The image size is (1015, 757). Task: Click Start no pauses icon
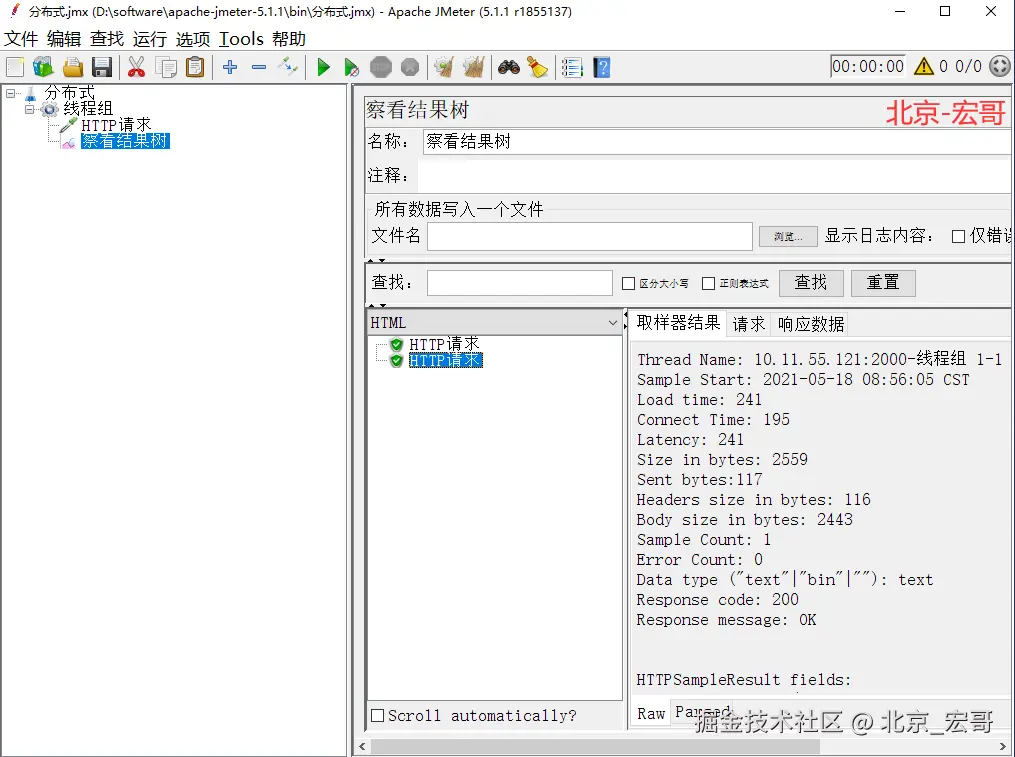pyautogui.click(x=351, y=67)
